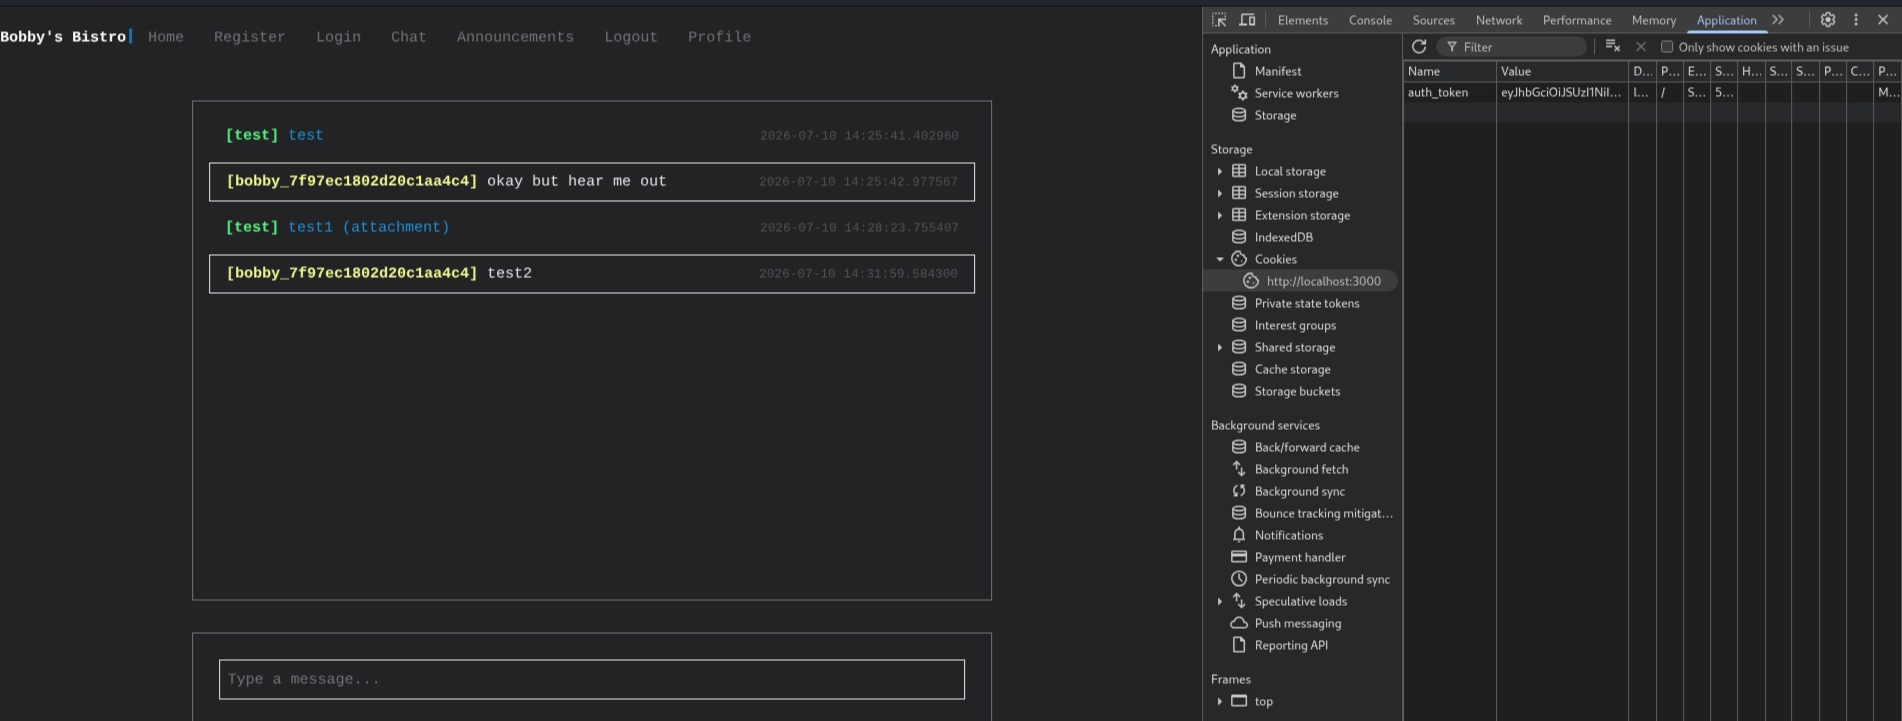
Task: Open Reporting API item
Action: [1291, 645]
